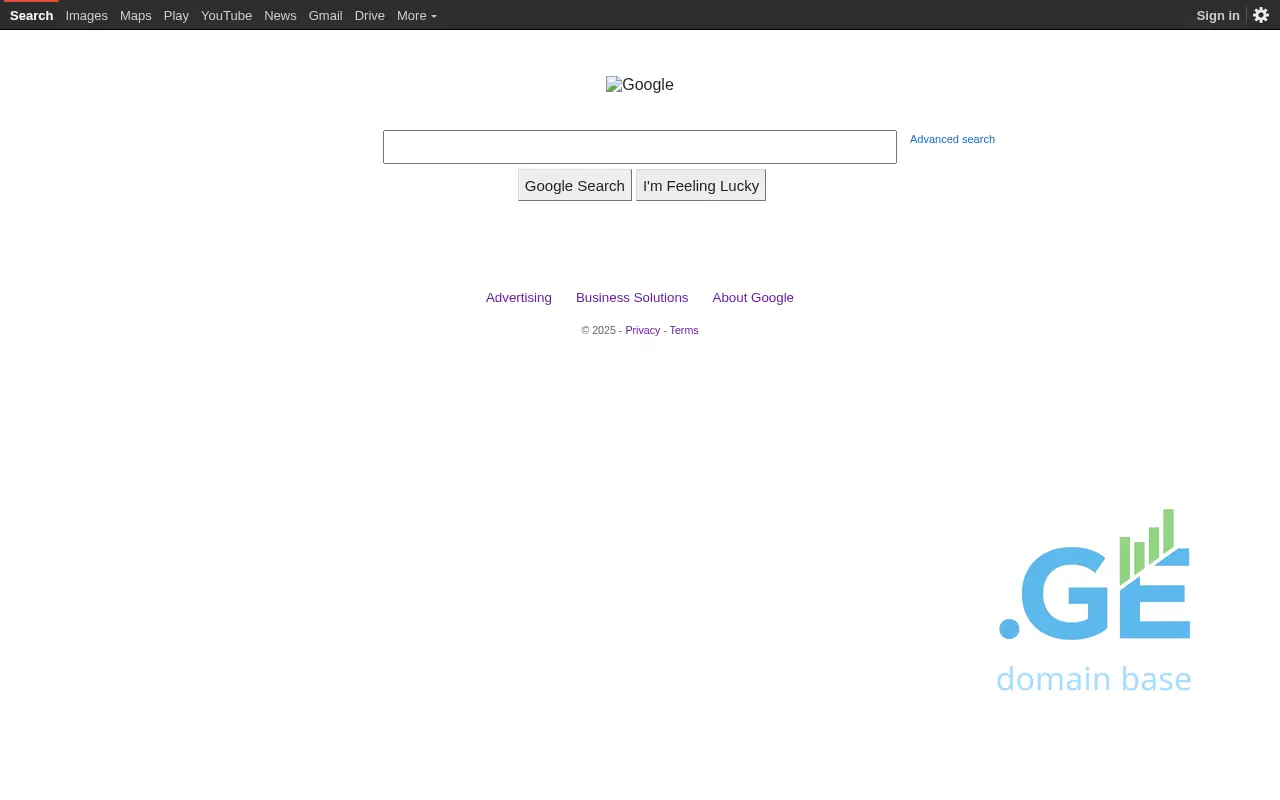Screen dimensions: 1280x800
Task: Open Gmail from the top bar
Action: [x=325, y=16]
